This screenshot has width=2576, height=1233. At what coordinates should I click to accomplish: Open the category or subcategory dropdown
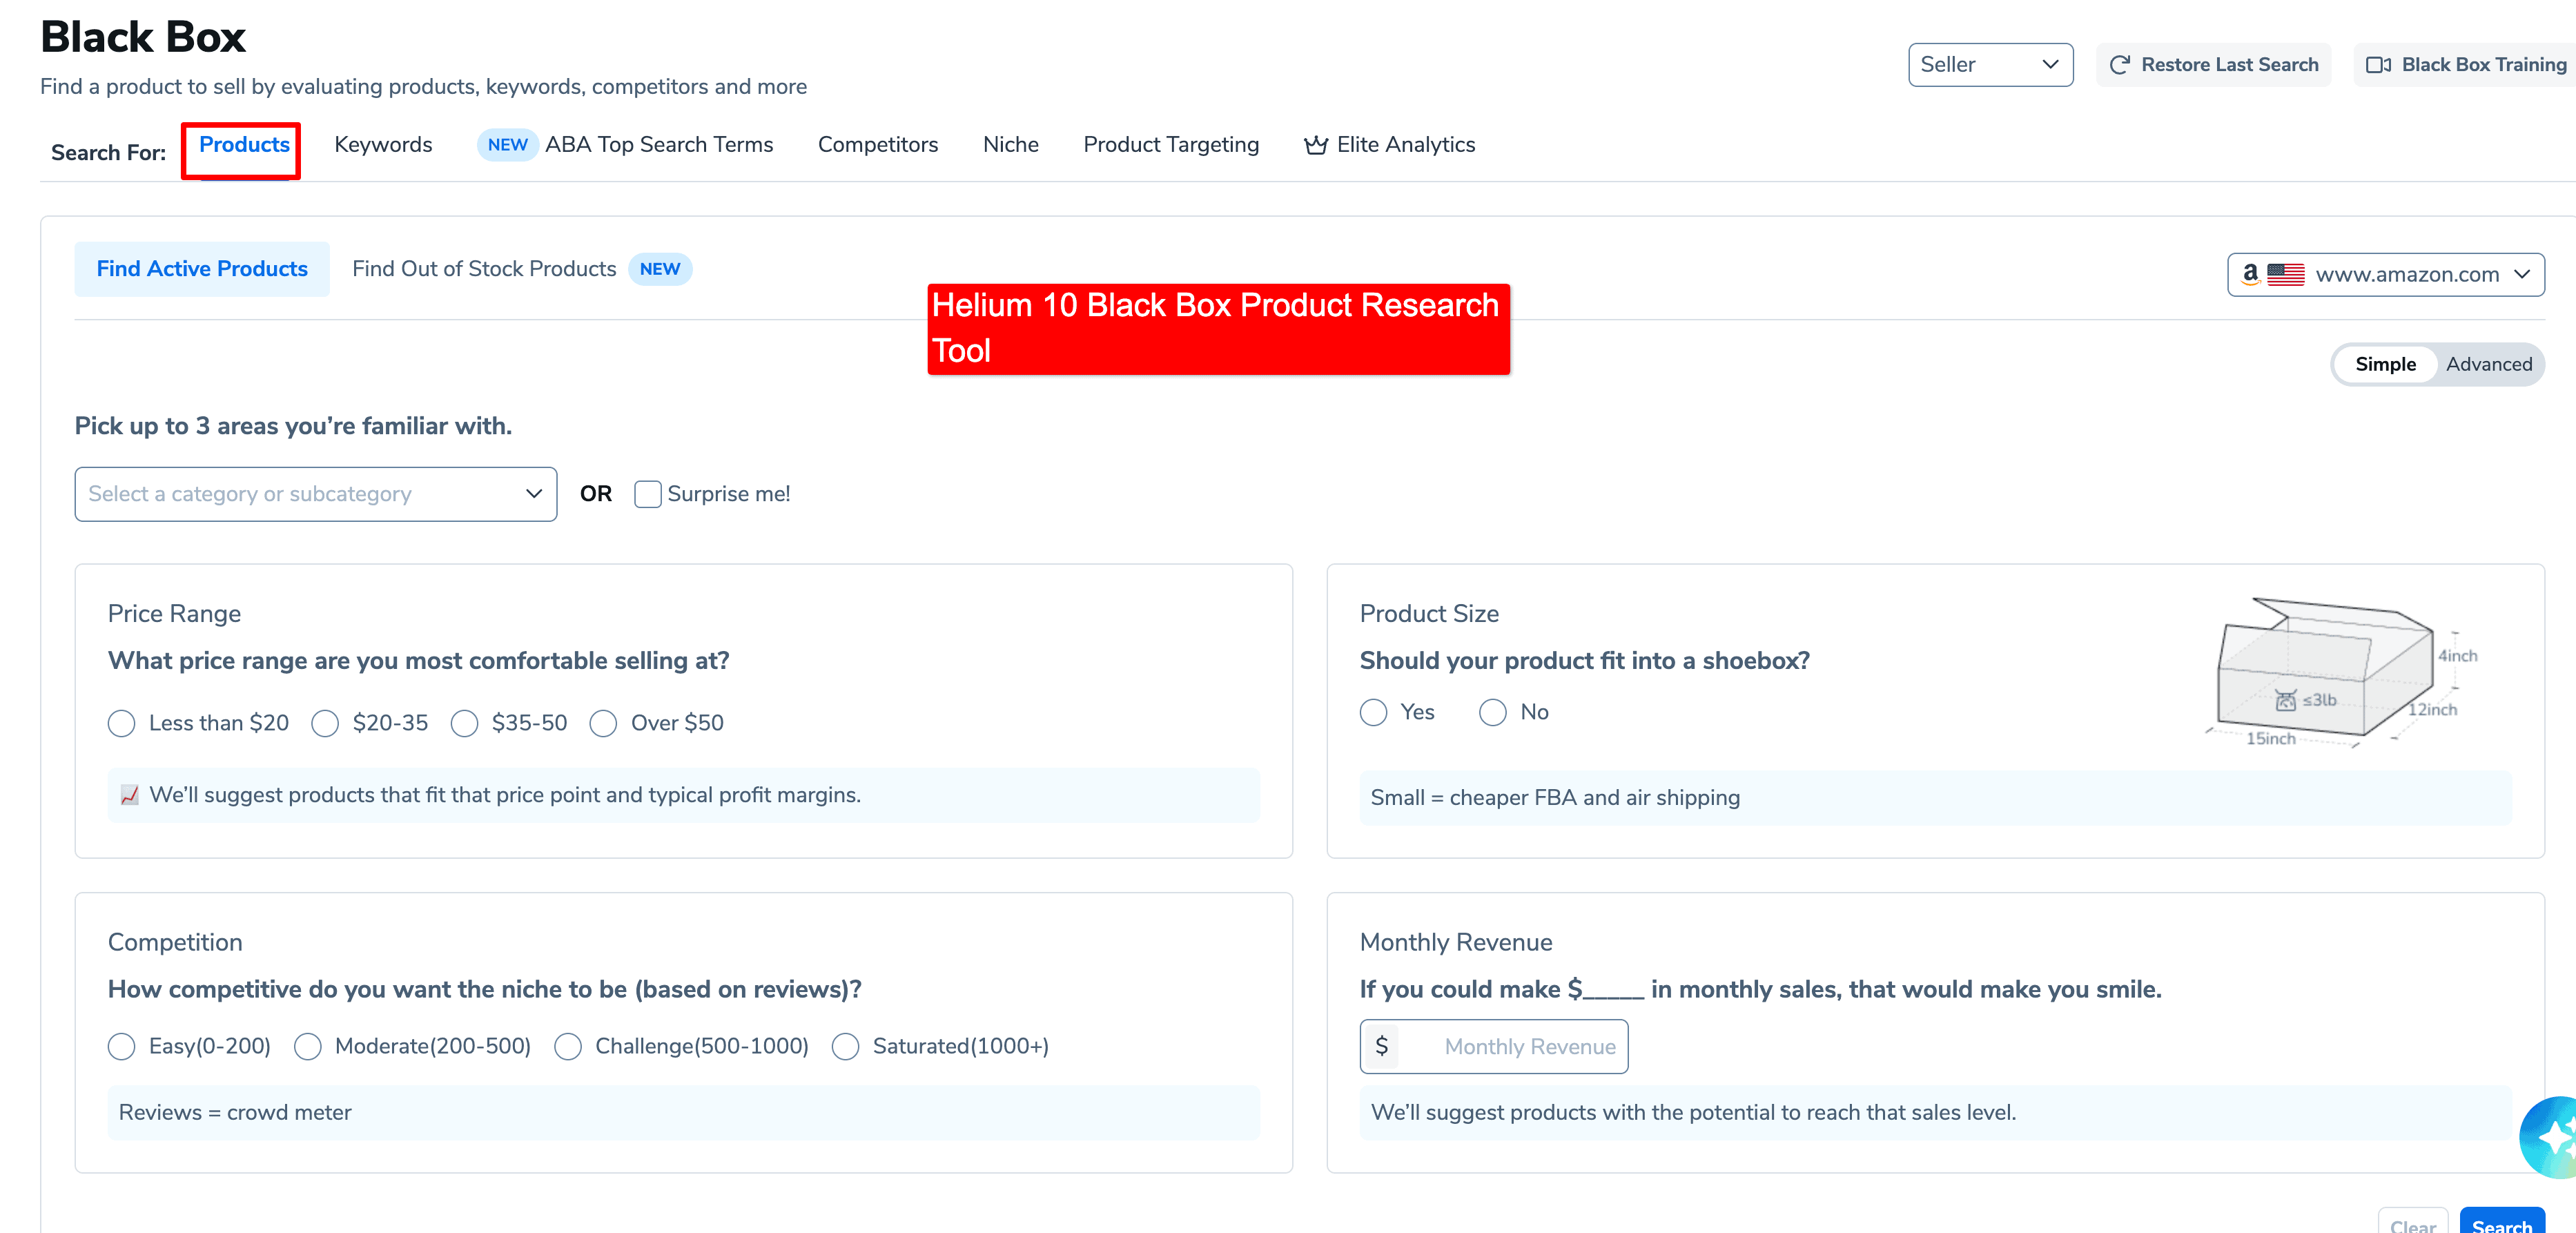pos(315,494)
